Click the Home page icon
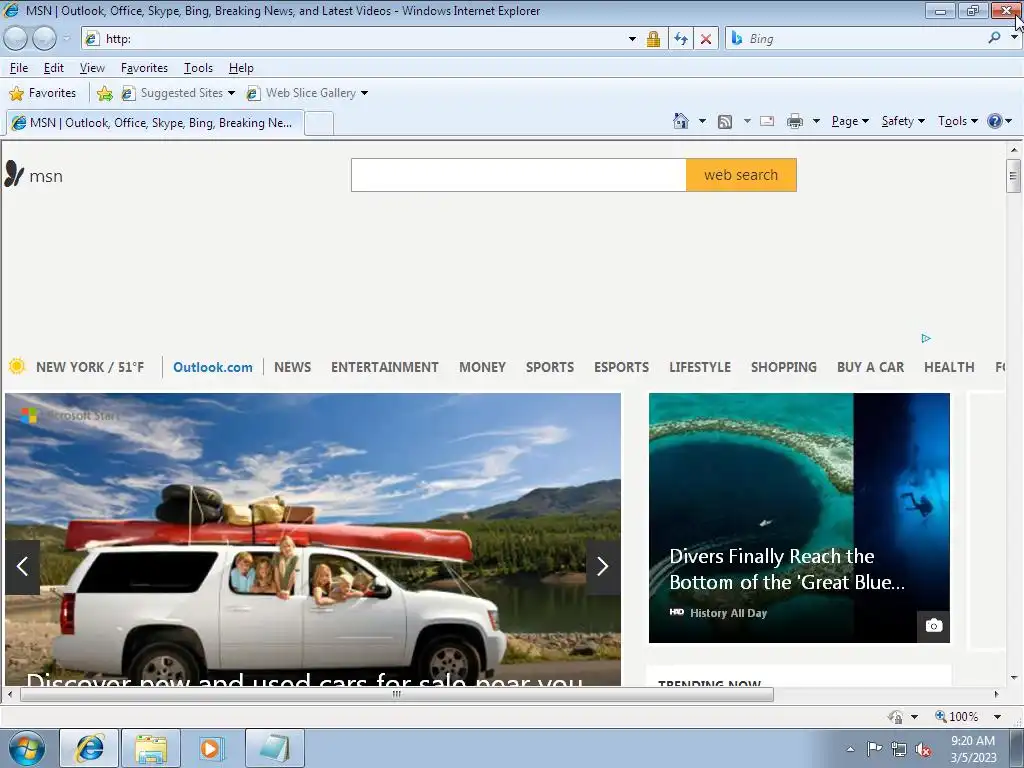This screenshot has width=1024, height=768. [x=680, y=121]
